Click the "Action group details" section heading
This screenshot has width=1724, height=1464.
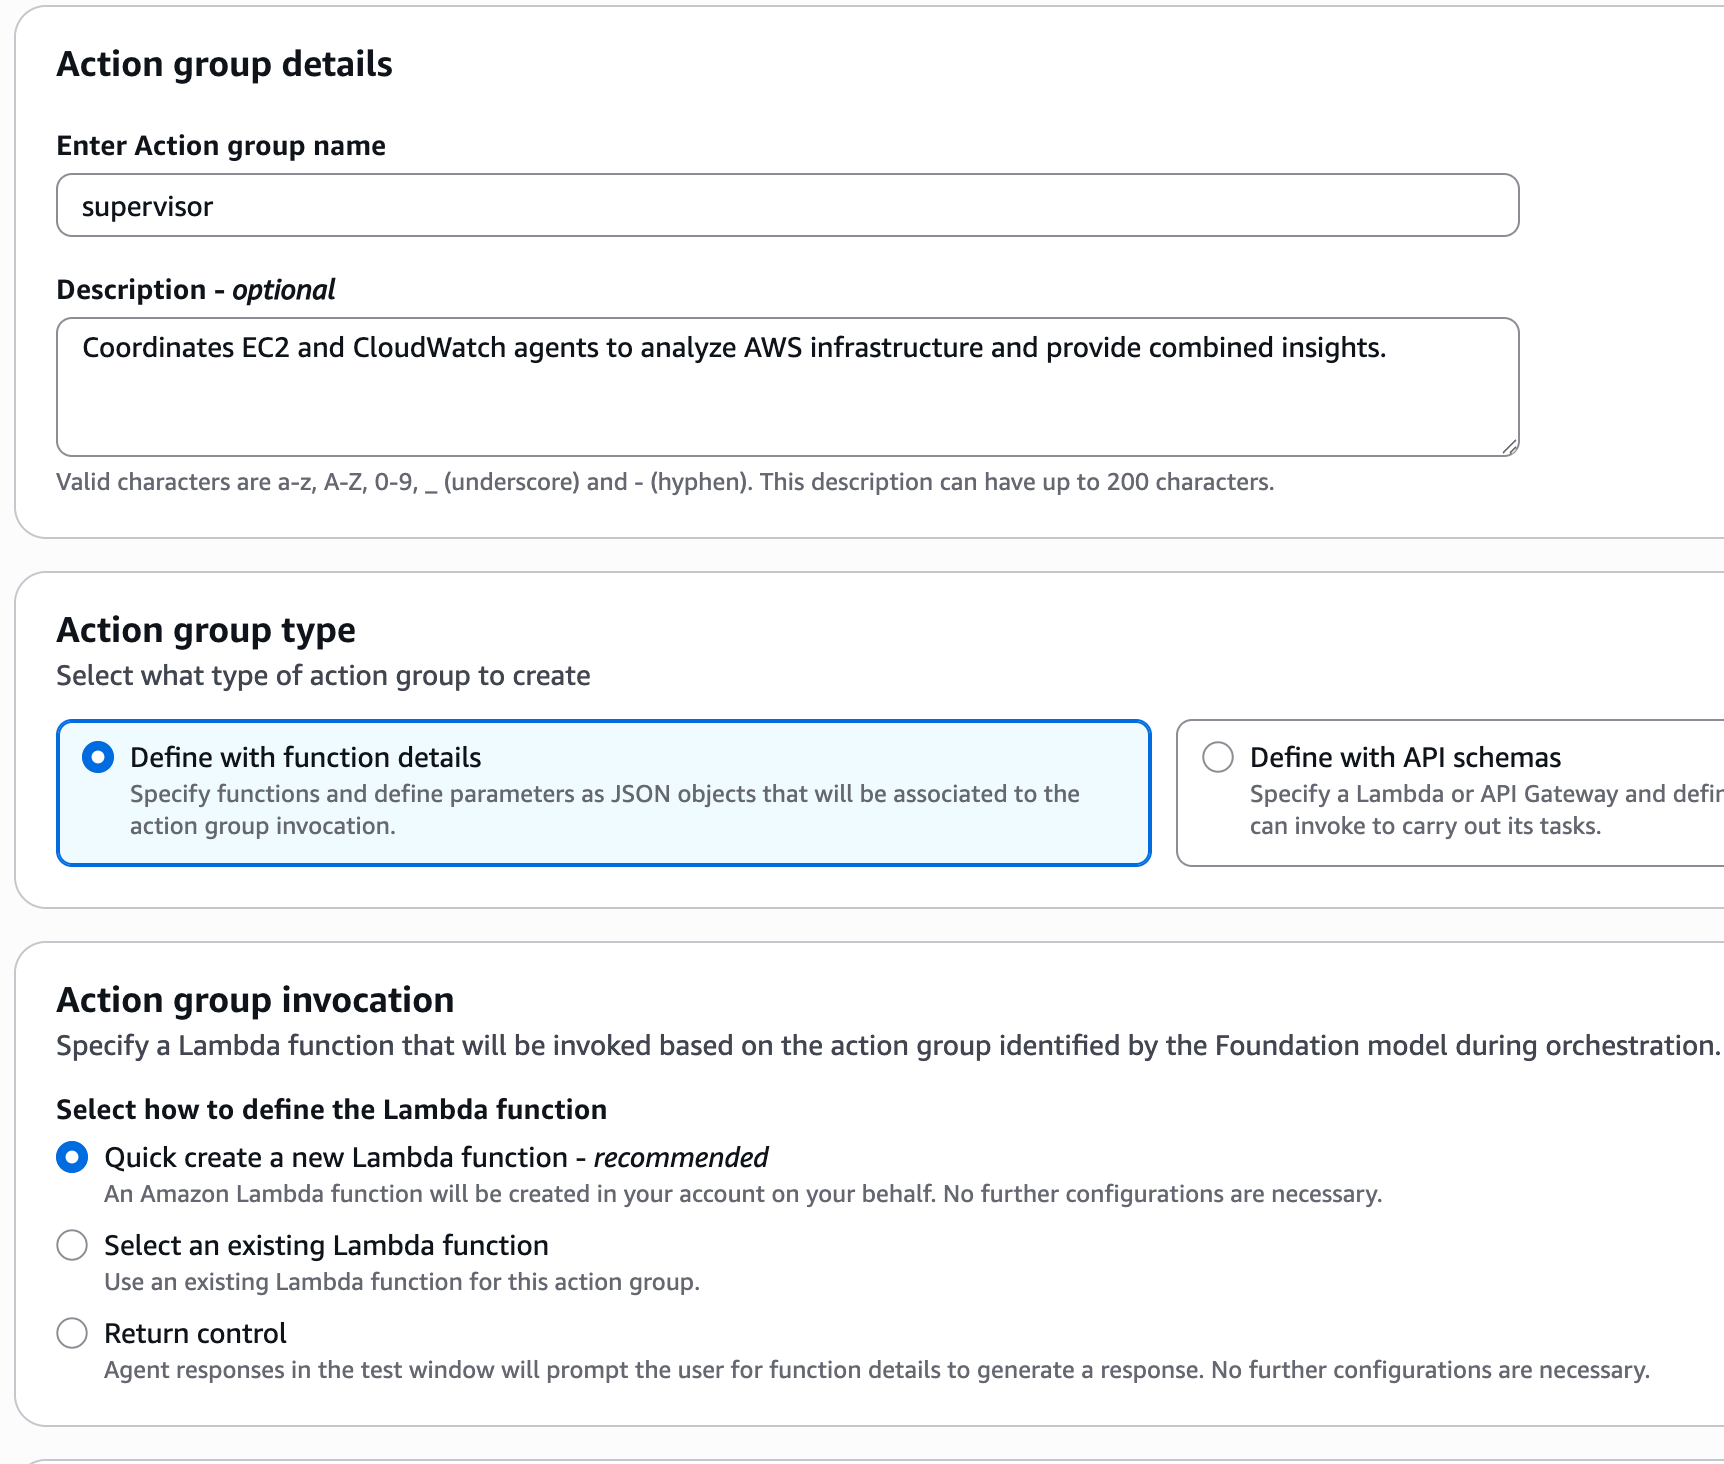[225, 64]
